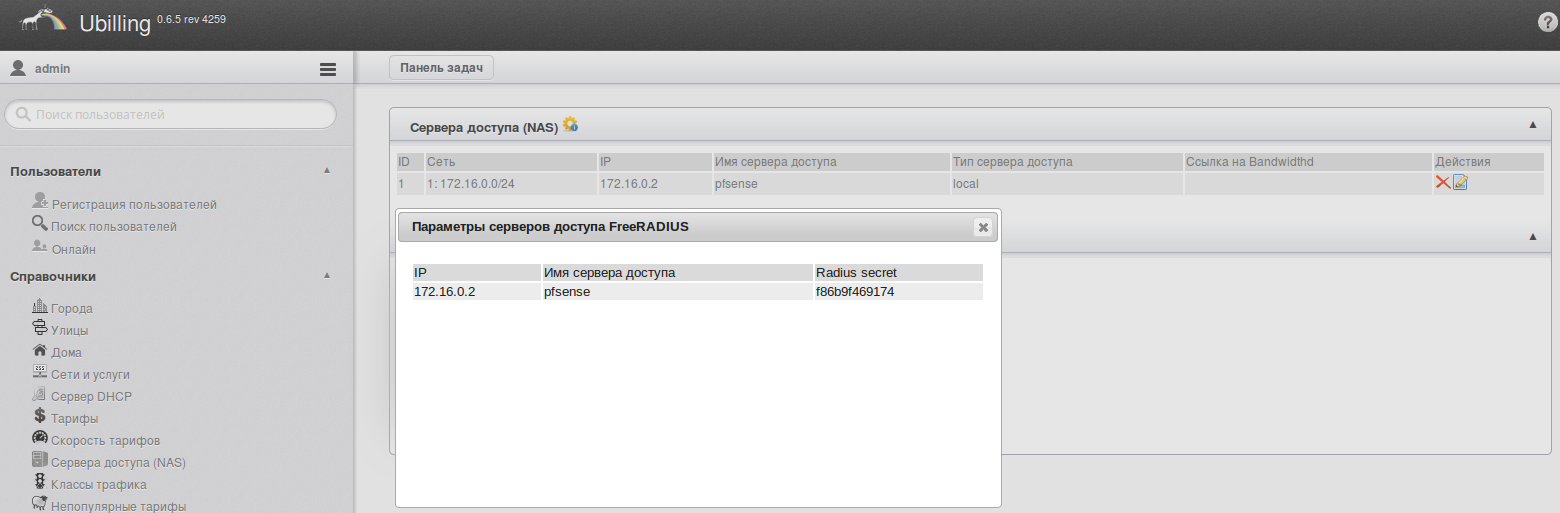Open Сервер DHCP in the sidebar
This screenshot has height=513, width=1560.
[x=91, y=396]
